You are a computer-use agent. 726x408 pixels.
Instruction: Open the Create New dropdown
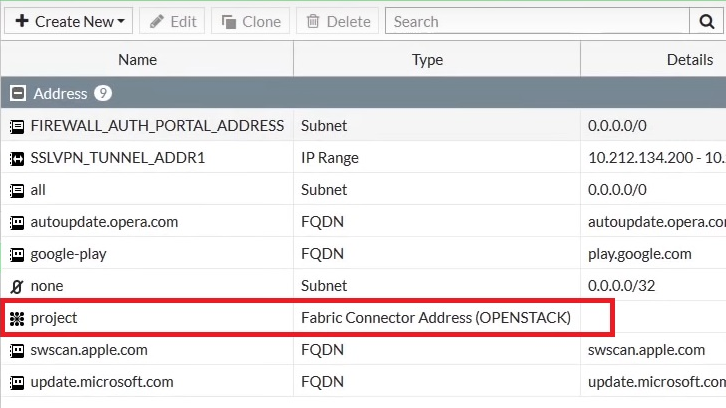[x=69, y=21]
